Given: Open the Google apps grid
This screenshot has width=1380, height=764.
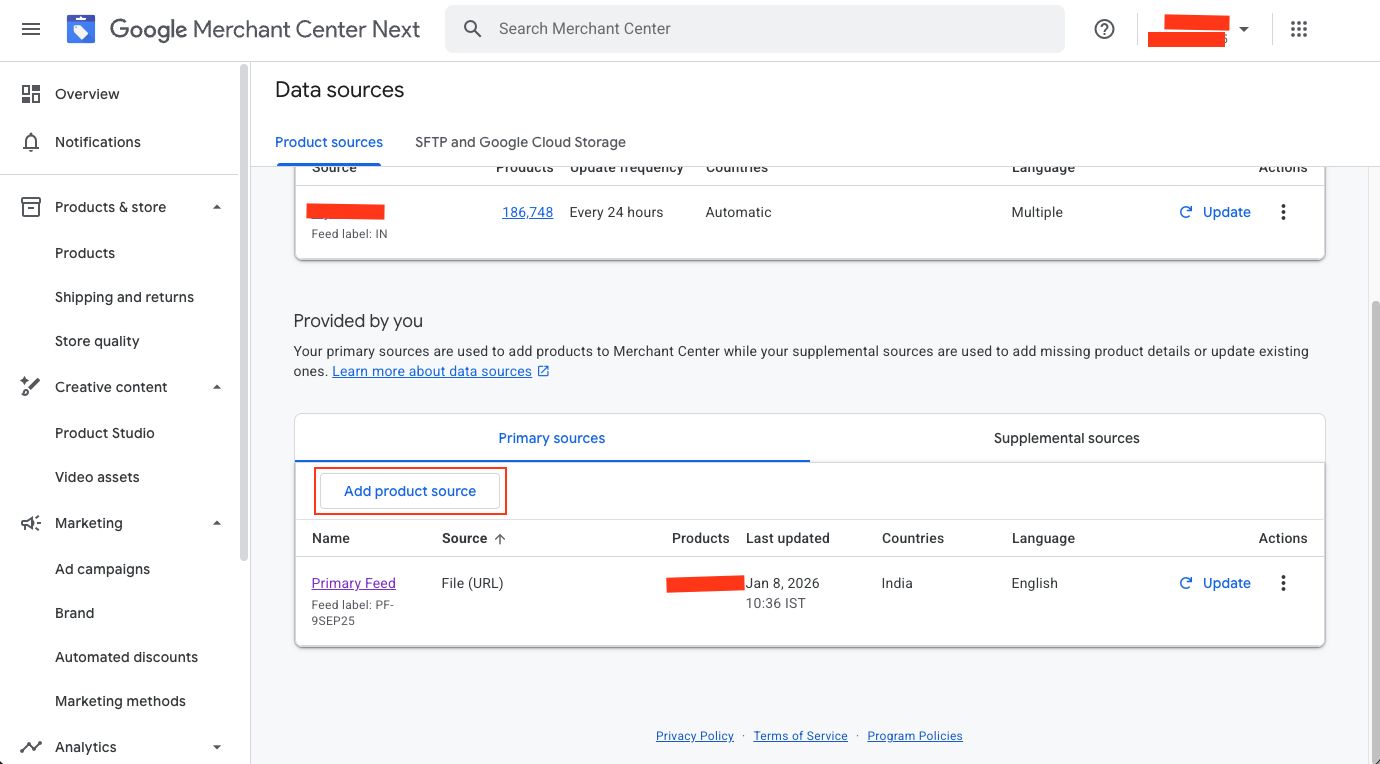Looking at the screenshot, I should 1299,29.
